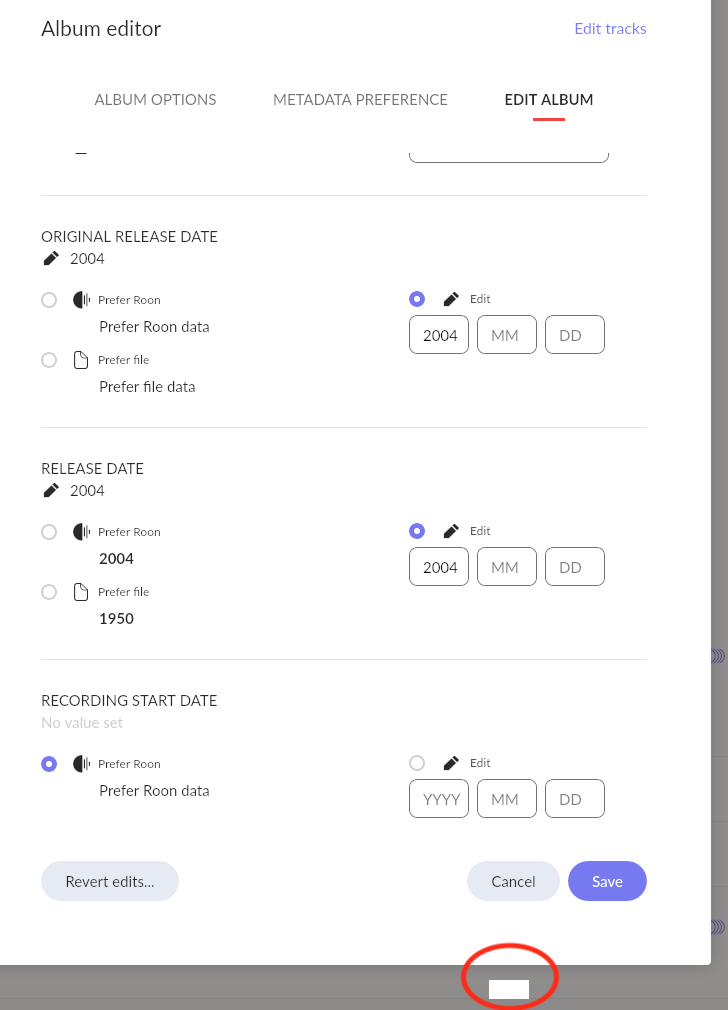
Task: Open Metadata Preference tab
Action: click(x=360, y=100)
